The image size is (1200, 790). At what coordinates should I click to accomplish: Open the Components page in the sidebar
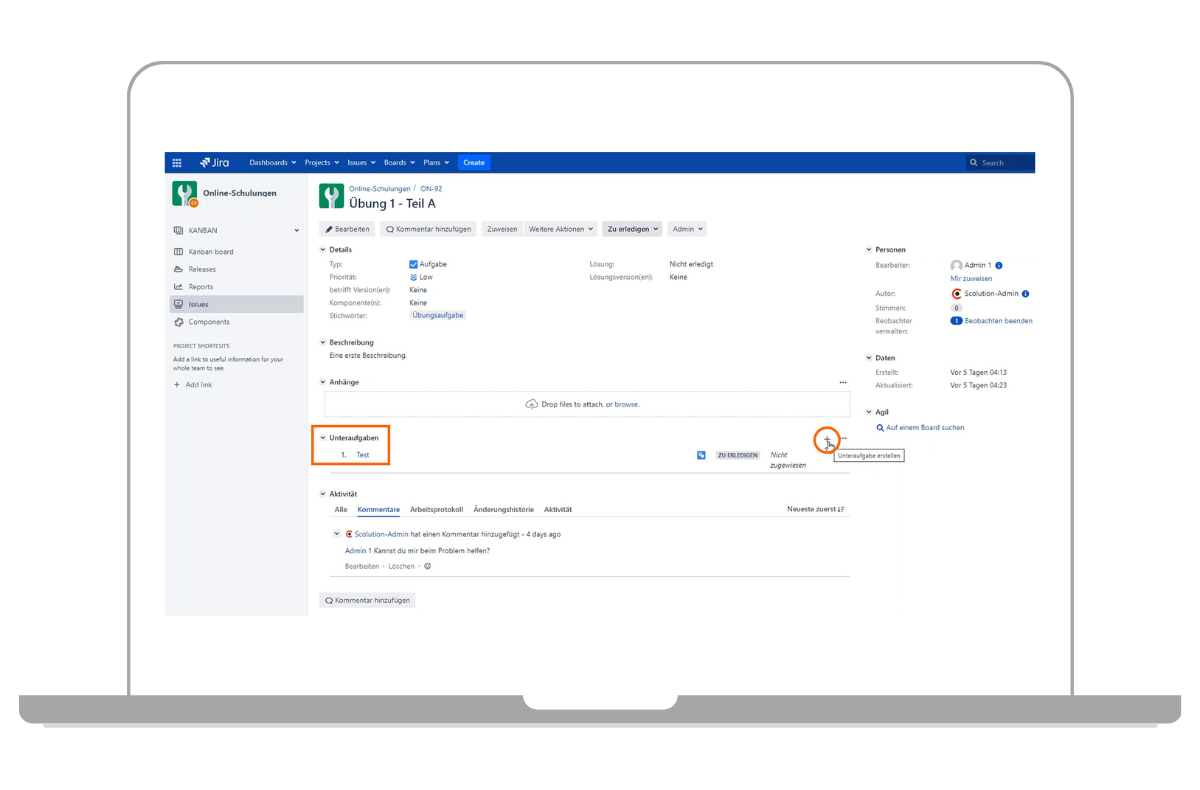click(x=208, y=322)
